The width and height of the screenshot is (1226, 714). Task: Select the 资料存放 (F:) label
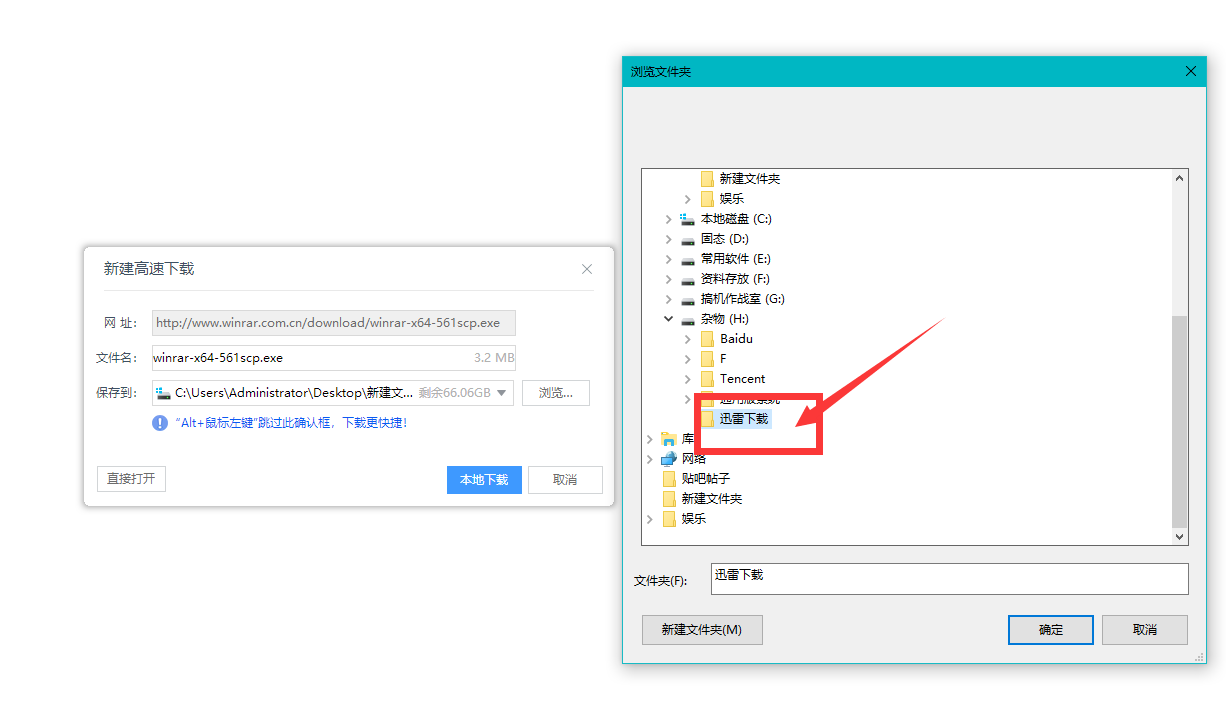[735, 279]
